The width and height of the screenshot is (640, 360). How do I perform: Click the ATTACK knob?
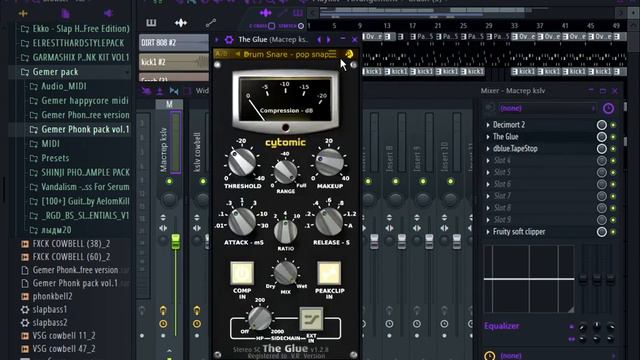click(x=242, y=221)
